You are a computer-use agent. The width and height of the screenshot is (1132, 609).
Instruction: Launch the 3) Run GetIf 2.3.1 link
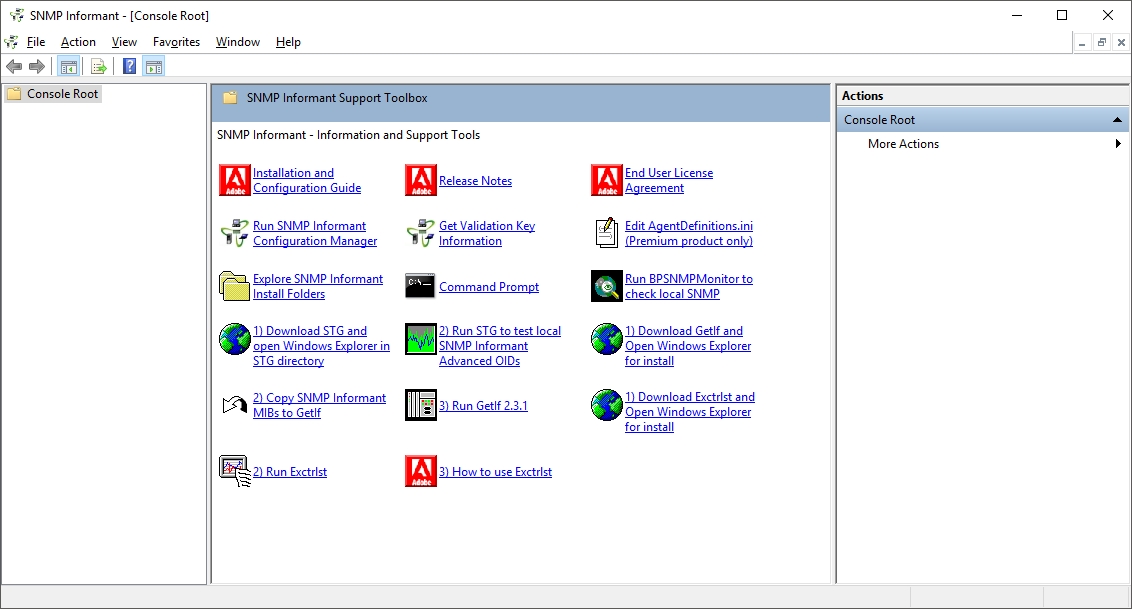(x=483, y=406)
